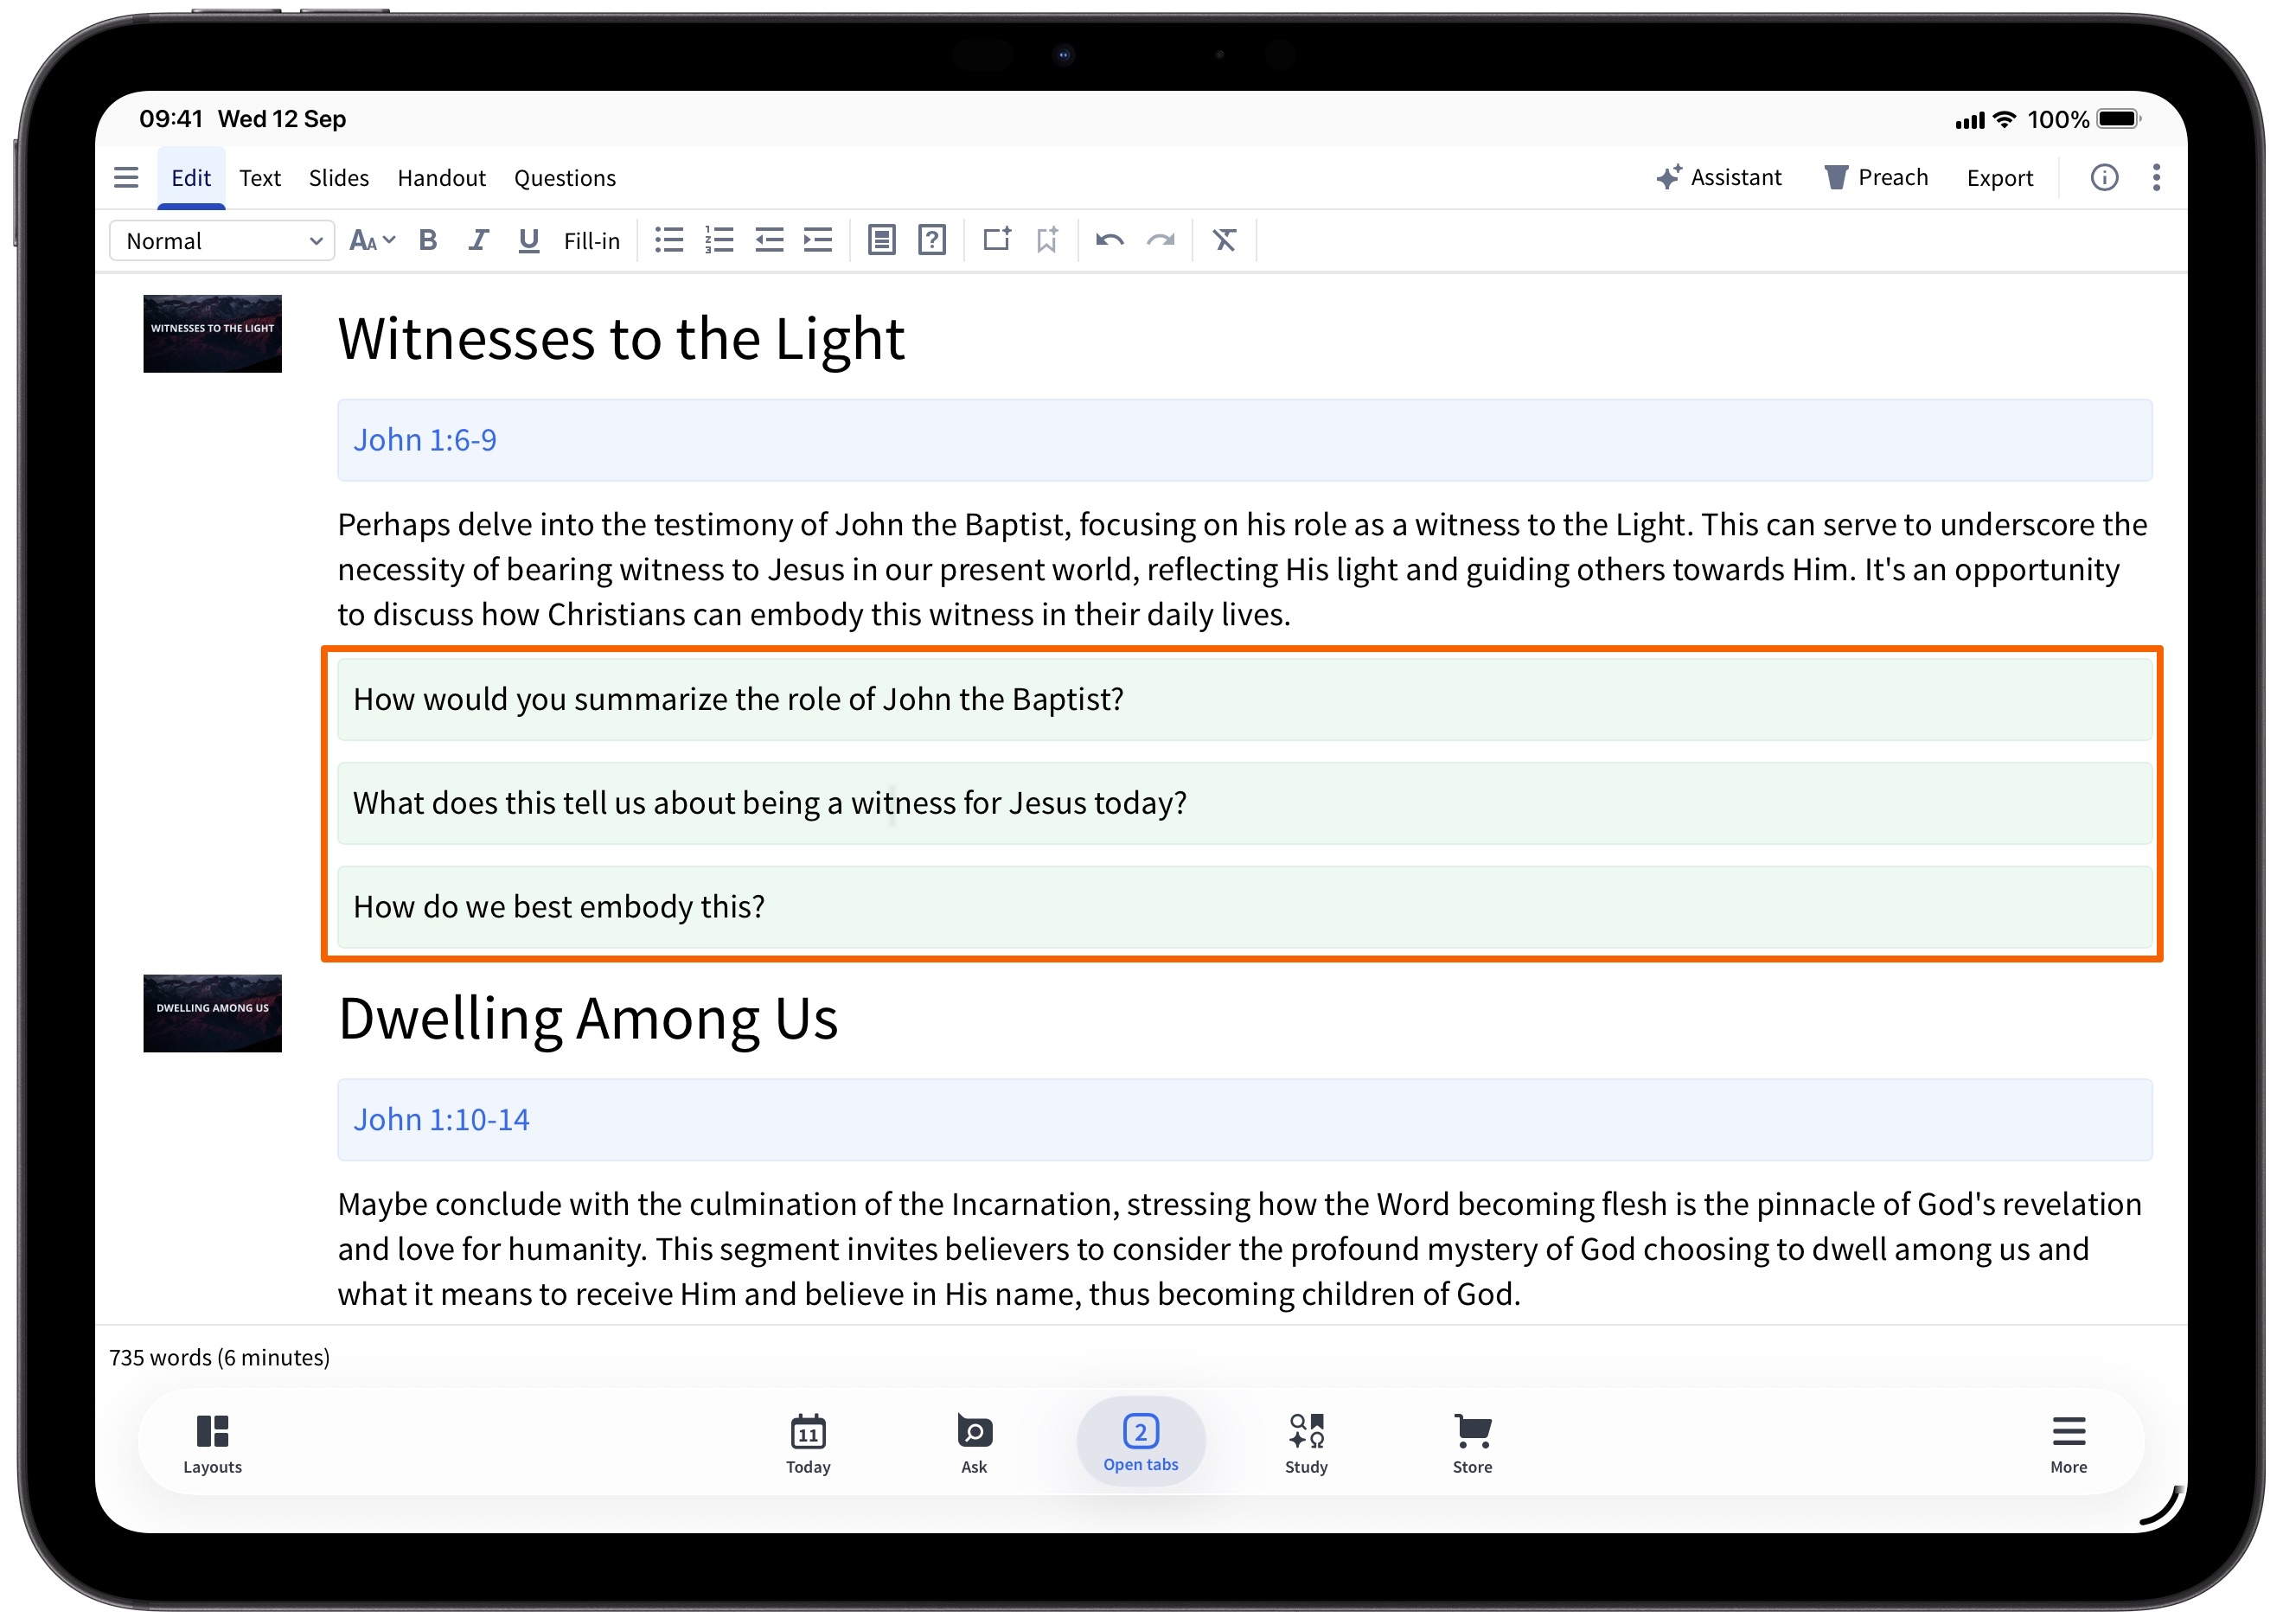Open Layouts in the bottom bar

point(212,1443)
